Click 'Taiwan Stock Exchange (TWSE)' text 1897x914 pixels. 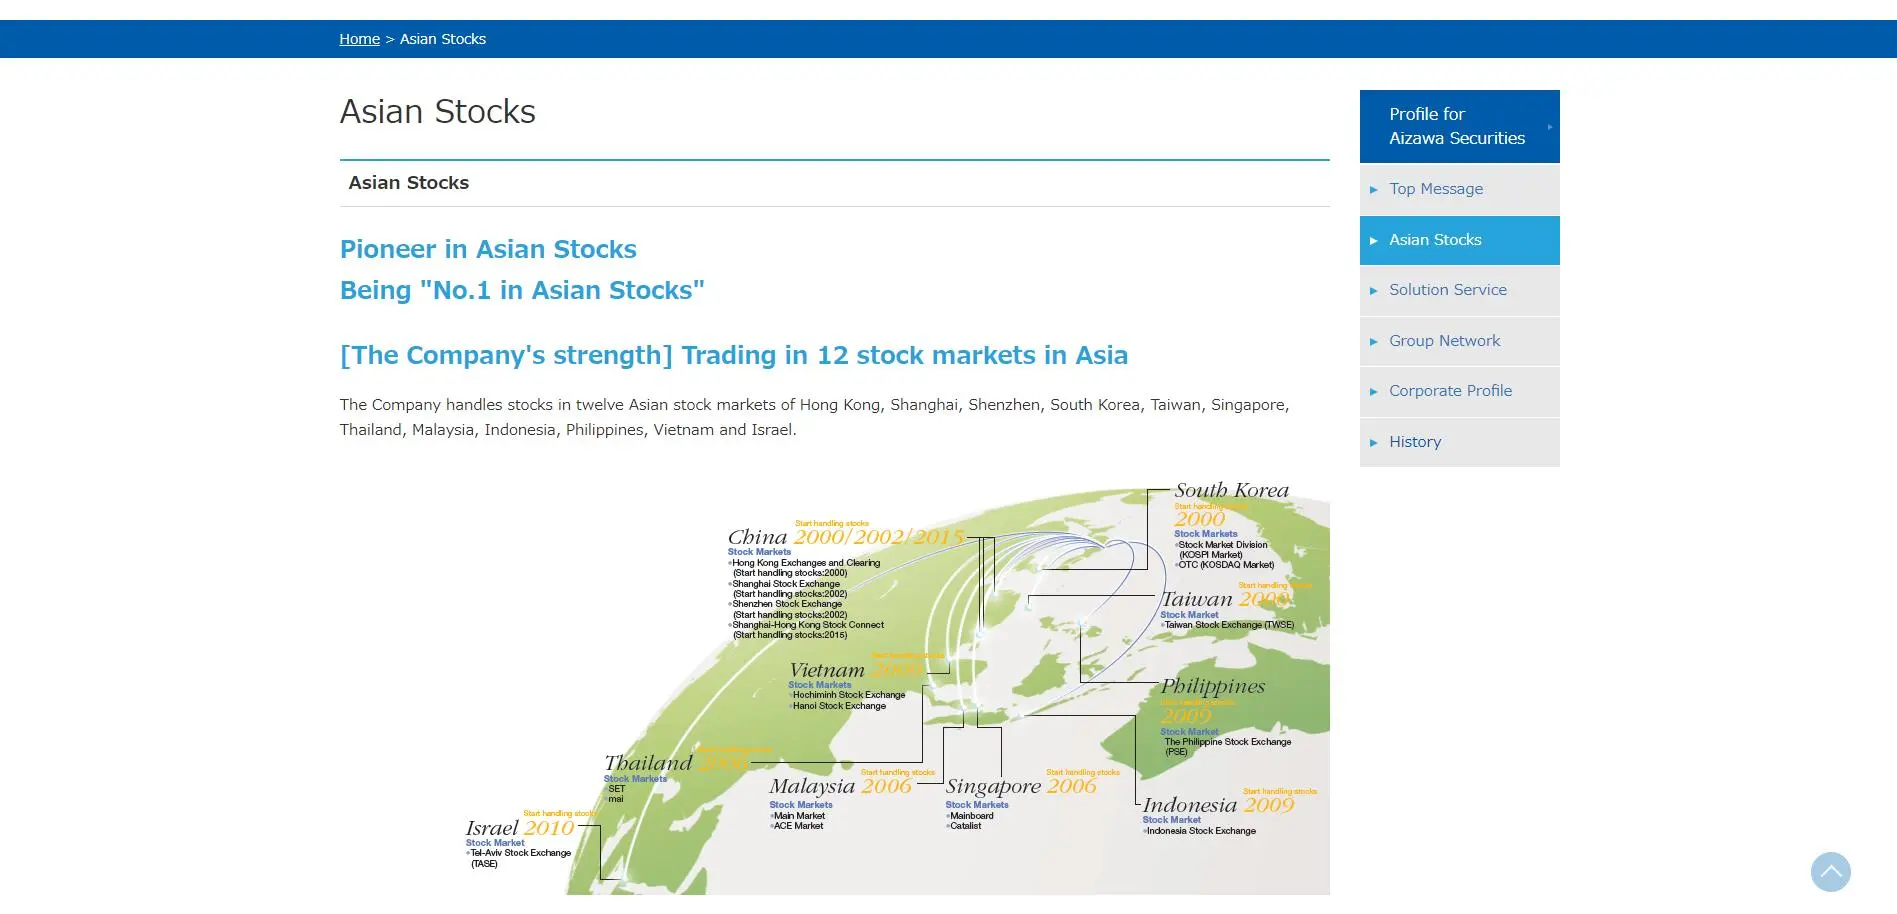[x=1229, y=625]
